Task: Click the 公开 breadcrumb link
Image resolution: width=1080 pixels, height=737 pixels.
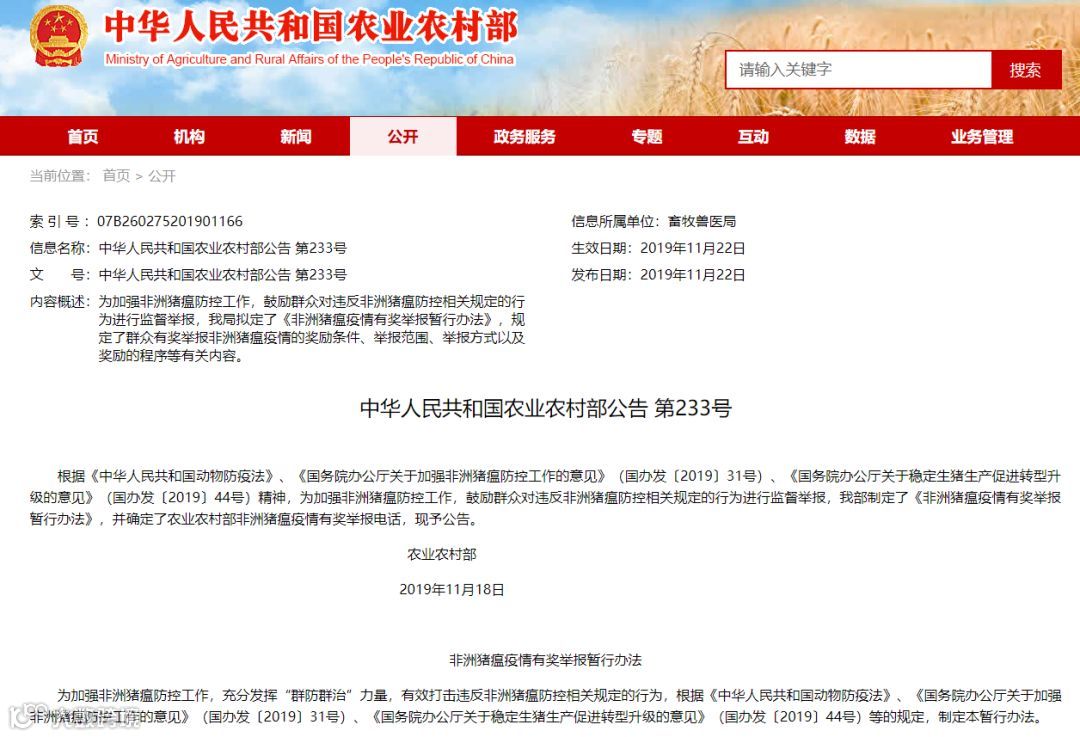Action: click(162, 176)
